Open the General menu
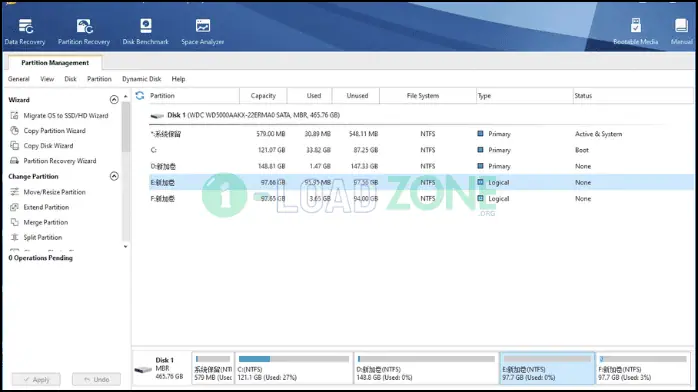Screen dimensions: 698x392 pos(19,79)
